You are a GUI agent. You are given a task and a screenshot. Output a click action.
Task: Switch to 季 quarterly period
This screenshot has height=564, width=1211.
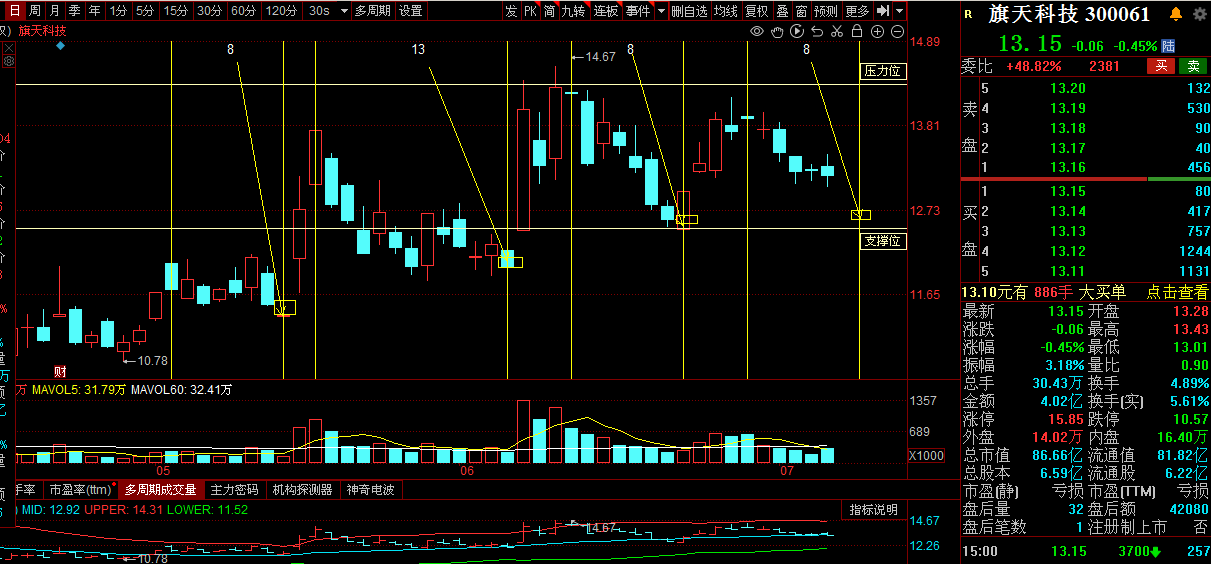74,11
